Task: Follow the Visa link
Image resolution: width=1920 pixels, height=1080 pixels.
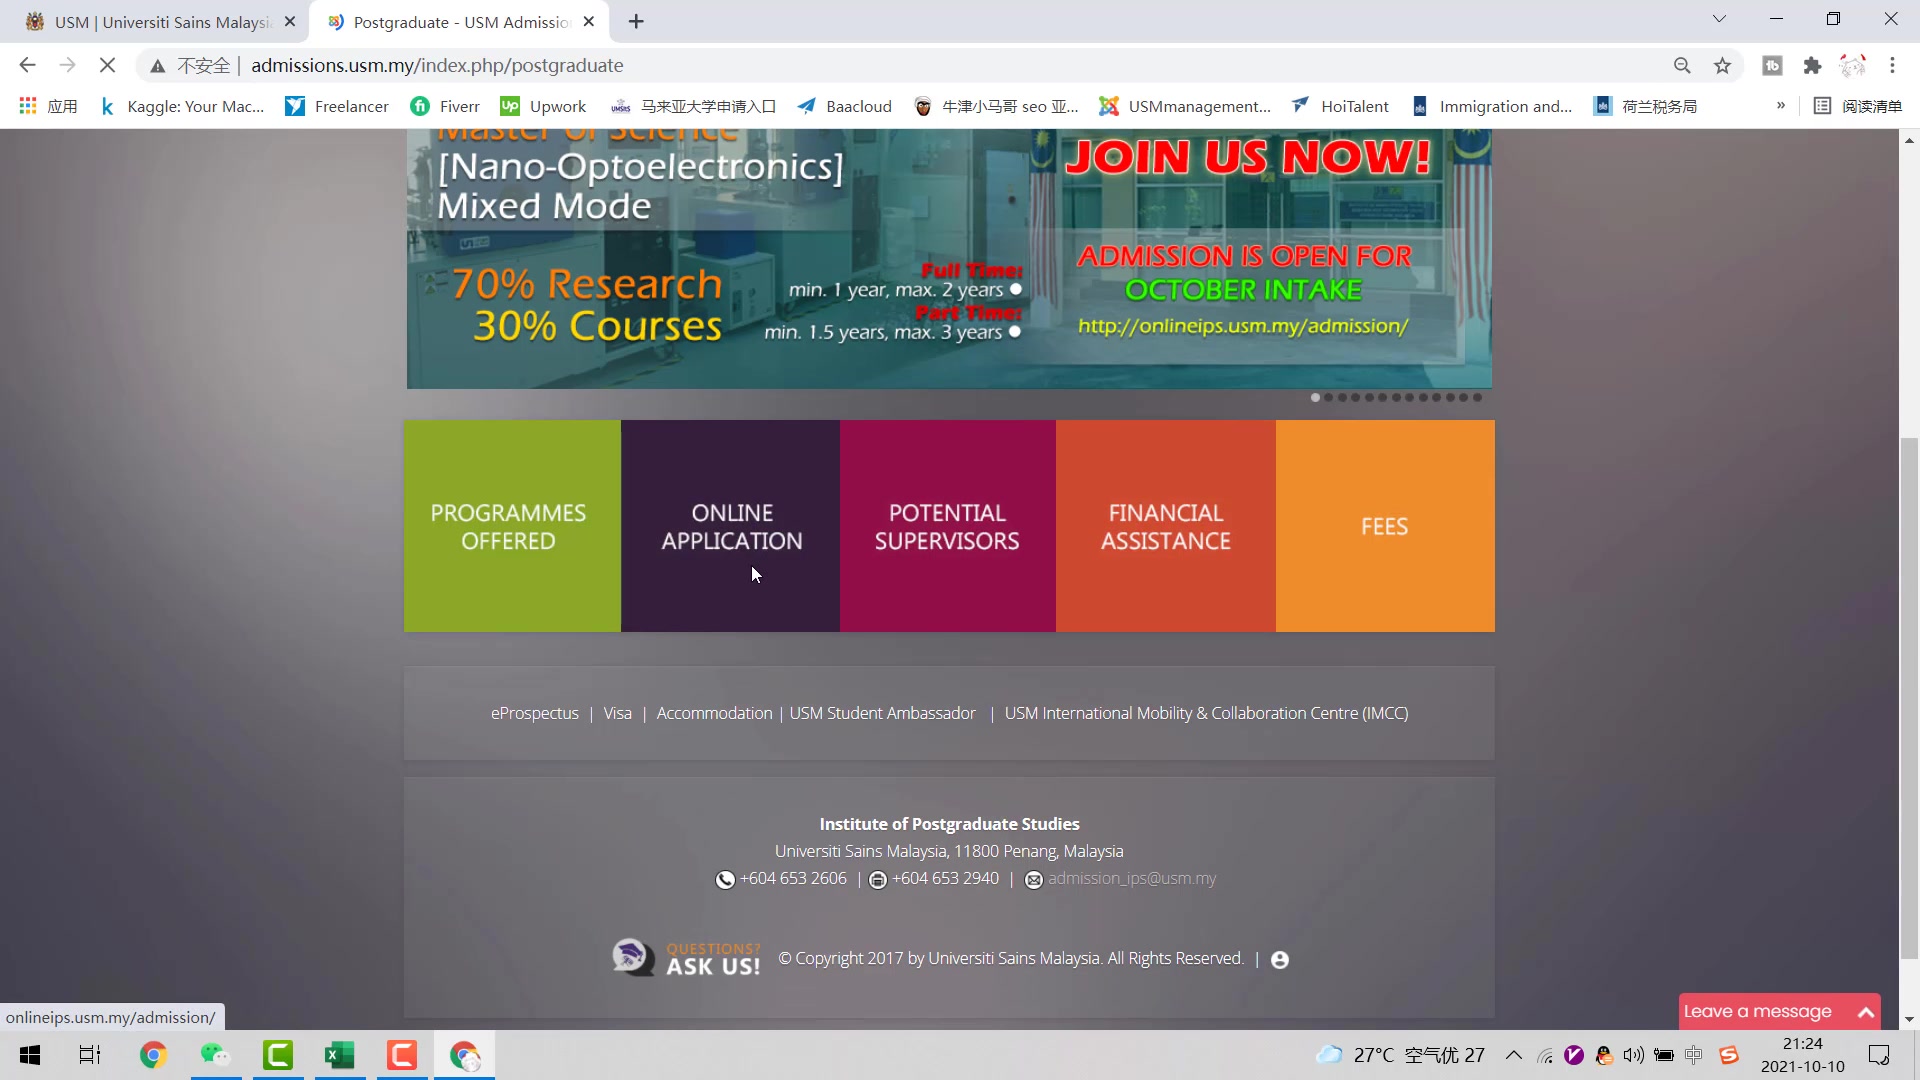Action: tap(617, 713)
